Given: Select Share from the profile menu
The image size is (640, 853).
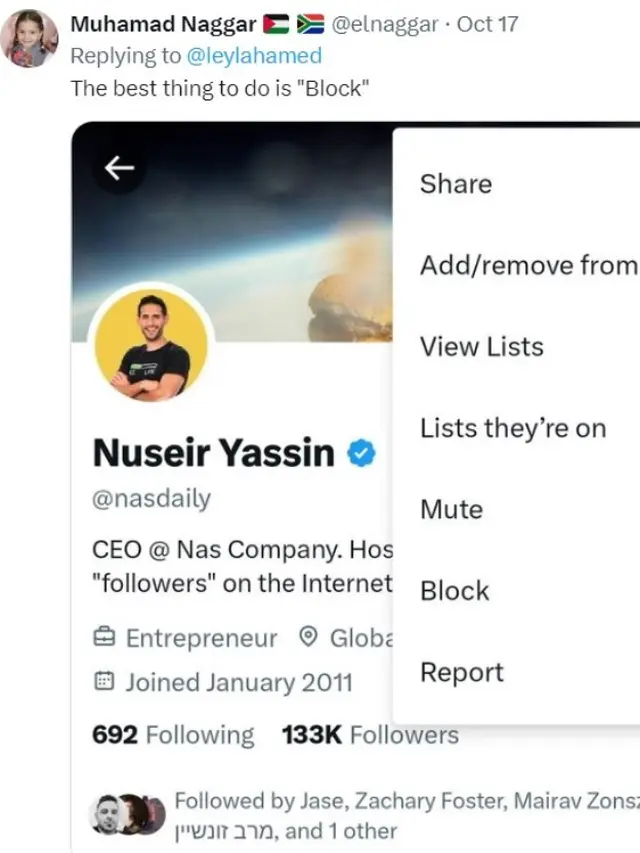Looking at the screenshot, I should [456, 184].
